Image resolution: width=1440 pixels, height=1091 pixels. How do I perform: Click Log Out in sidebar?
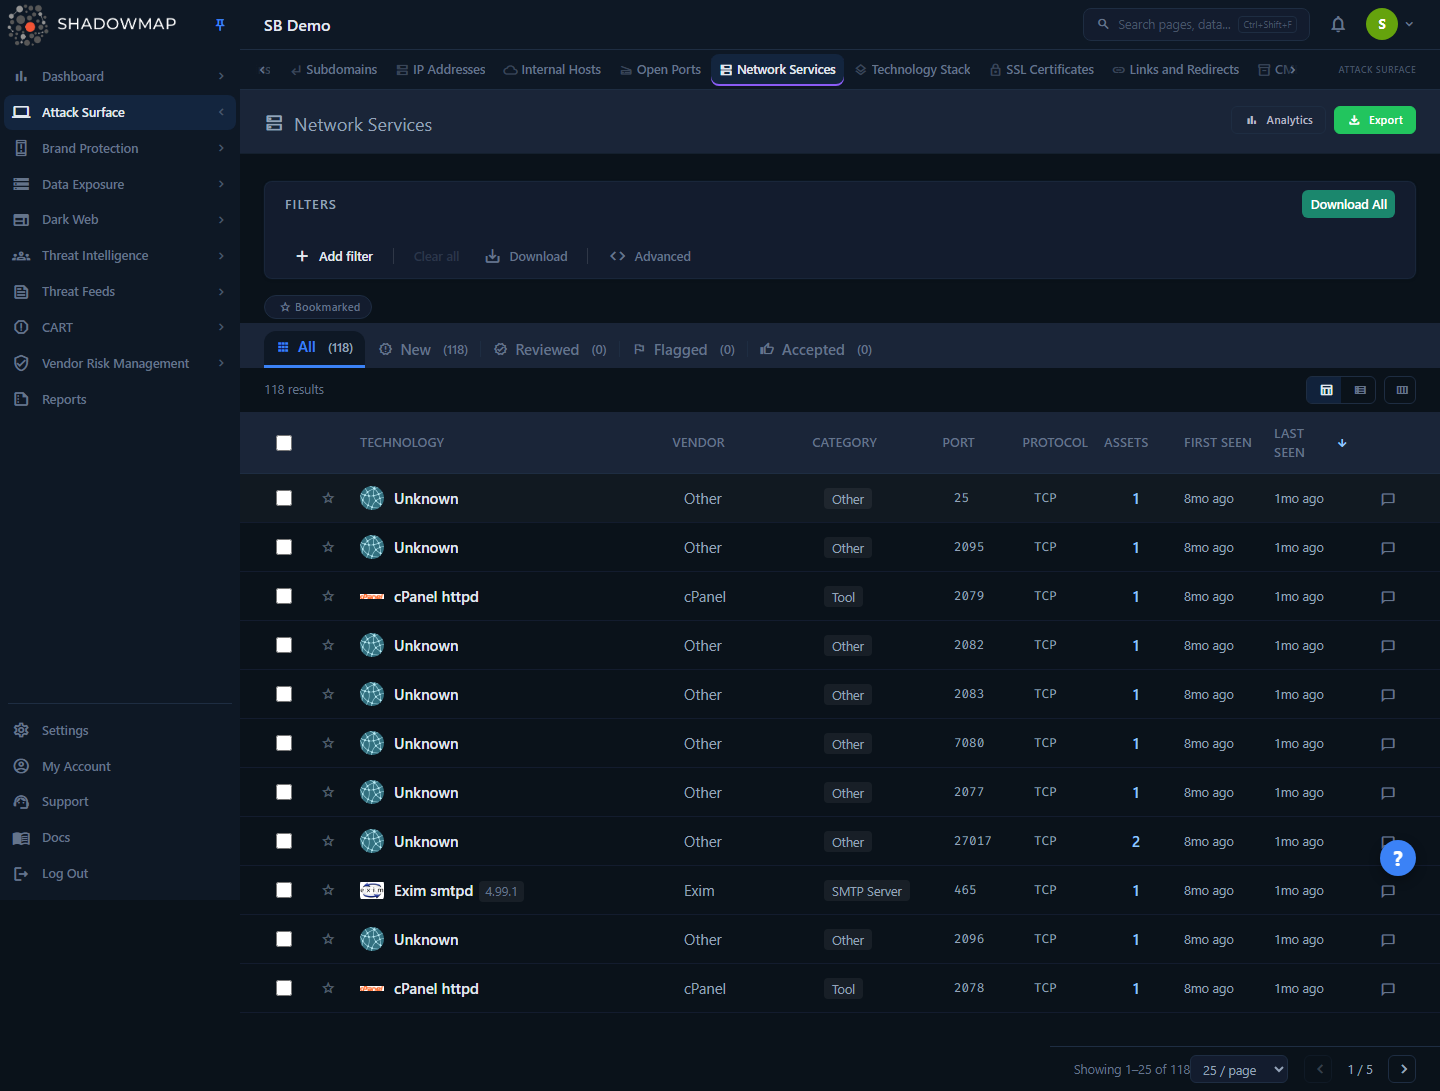click(120, 873)
